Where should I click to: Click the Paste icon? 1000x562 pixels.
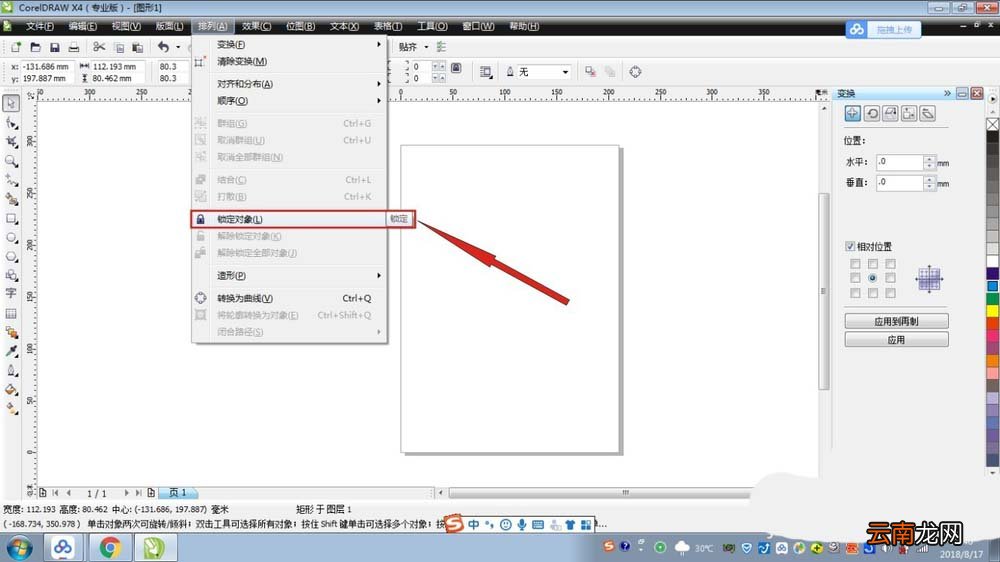(x=137, y=47)
